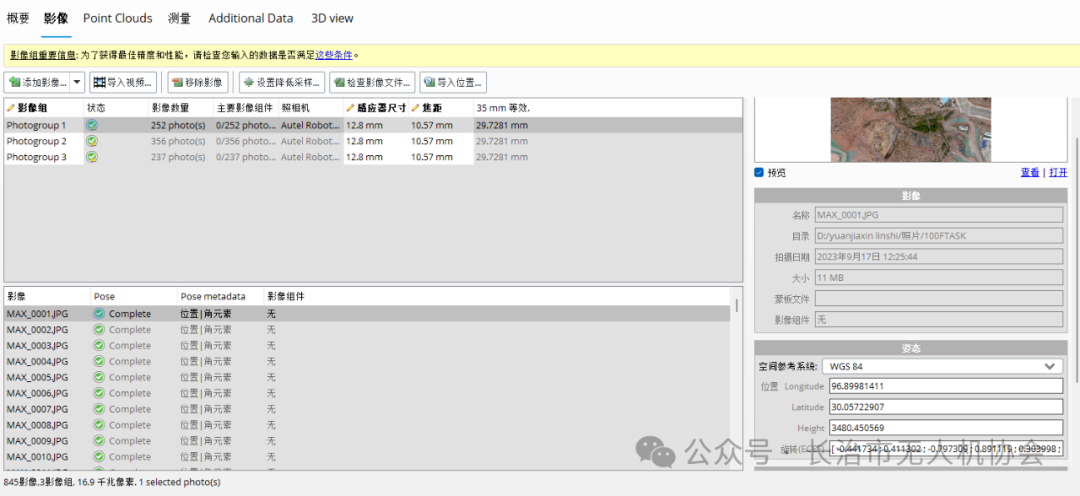Click the 名称 field MAX_0001.JPG
This screenshot has height=496, width=1080.
click(938, 215)
